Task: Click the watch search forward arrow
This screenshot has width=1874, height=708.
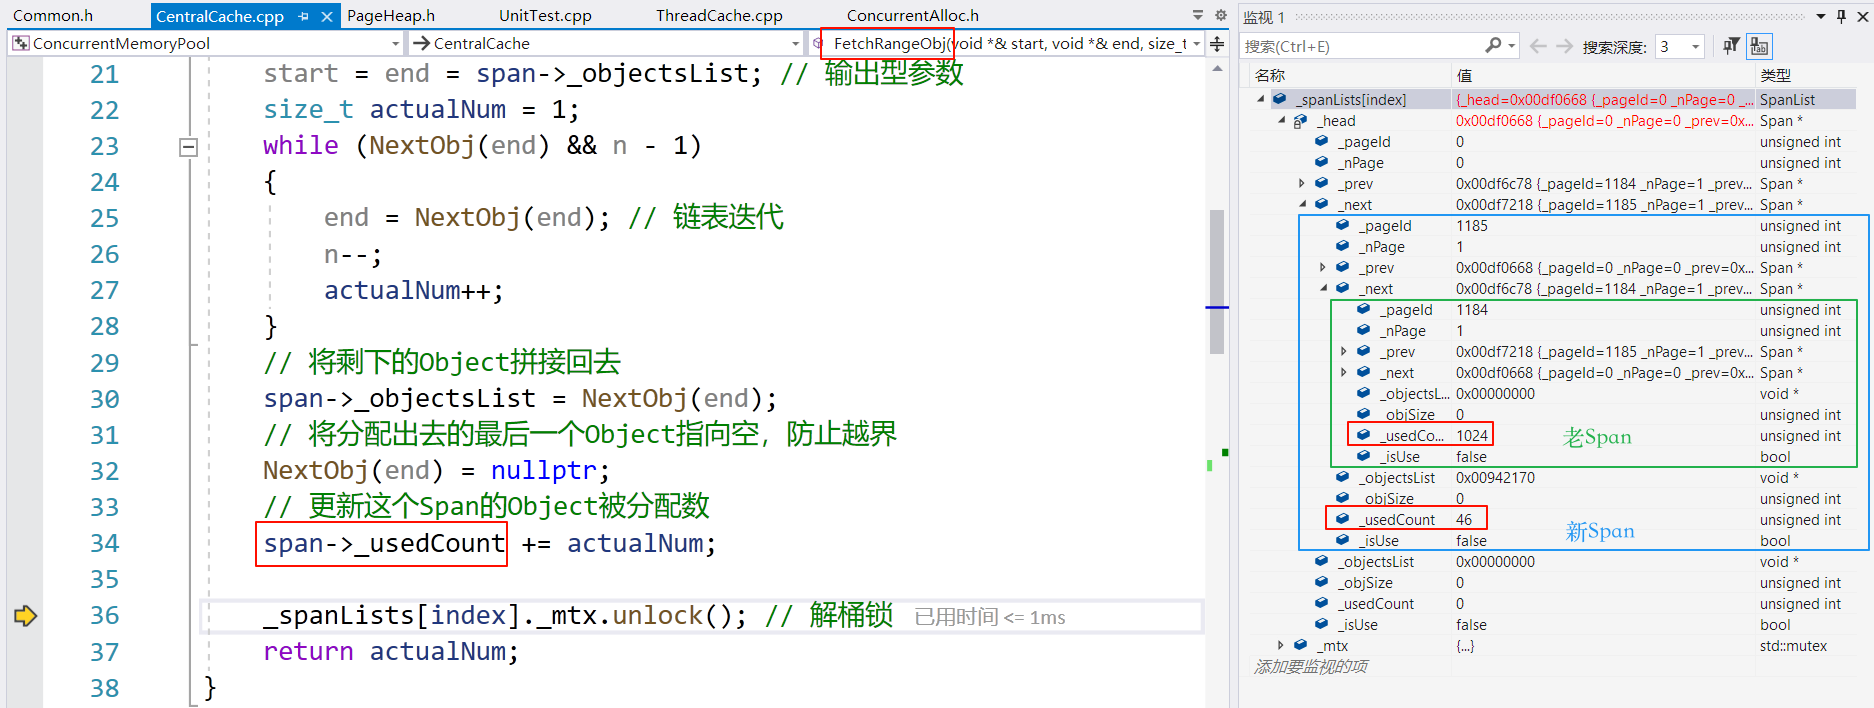Action: [1564, 46]
